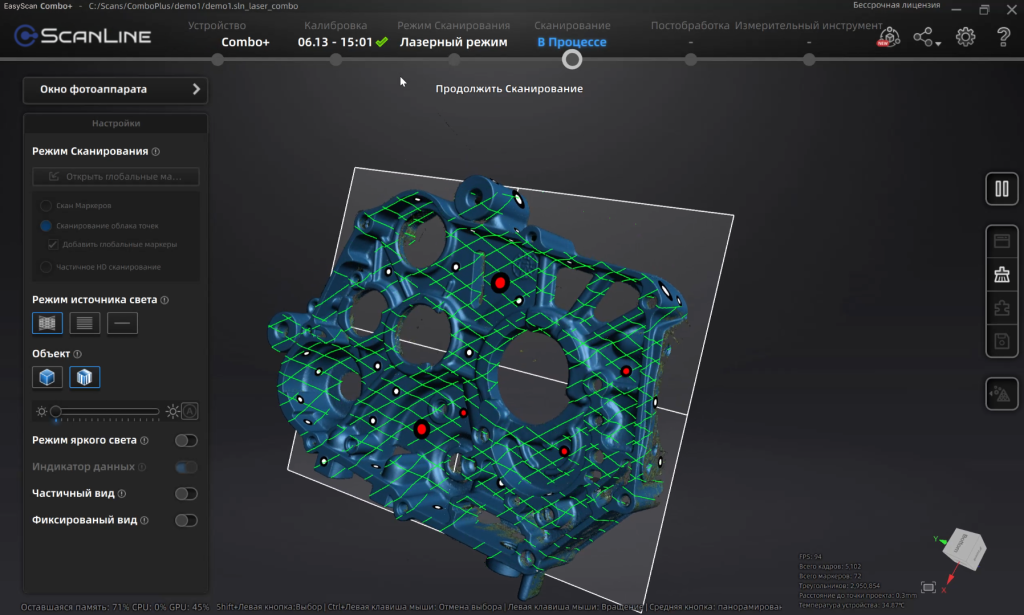1024x615 pixels.
Task: Open the Калибровка step
Action: point(335,59)
